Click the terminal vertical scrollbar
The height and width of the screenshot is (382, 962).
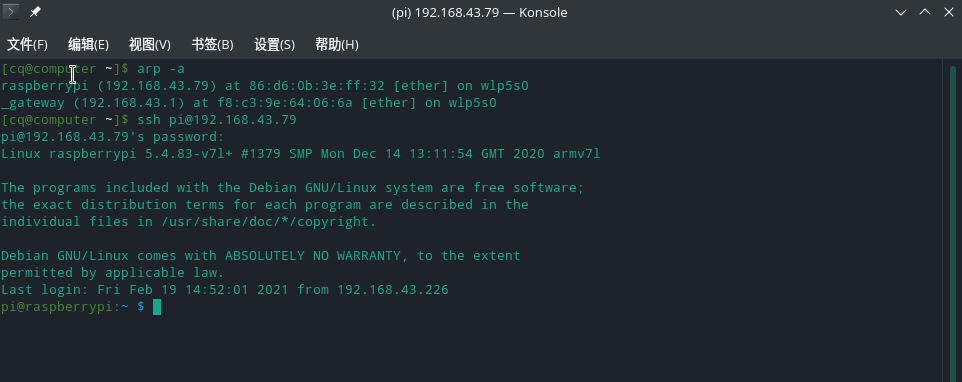click(953, 221)
